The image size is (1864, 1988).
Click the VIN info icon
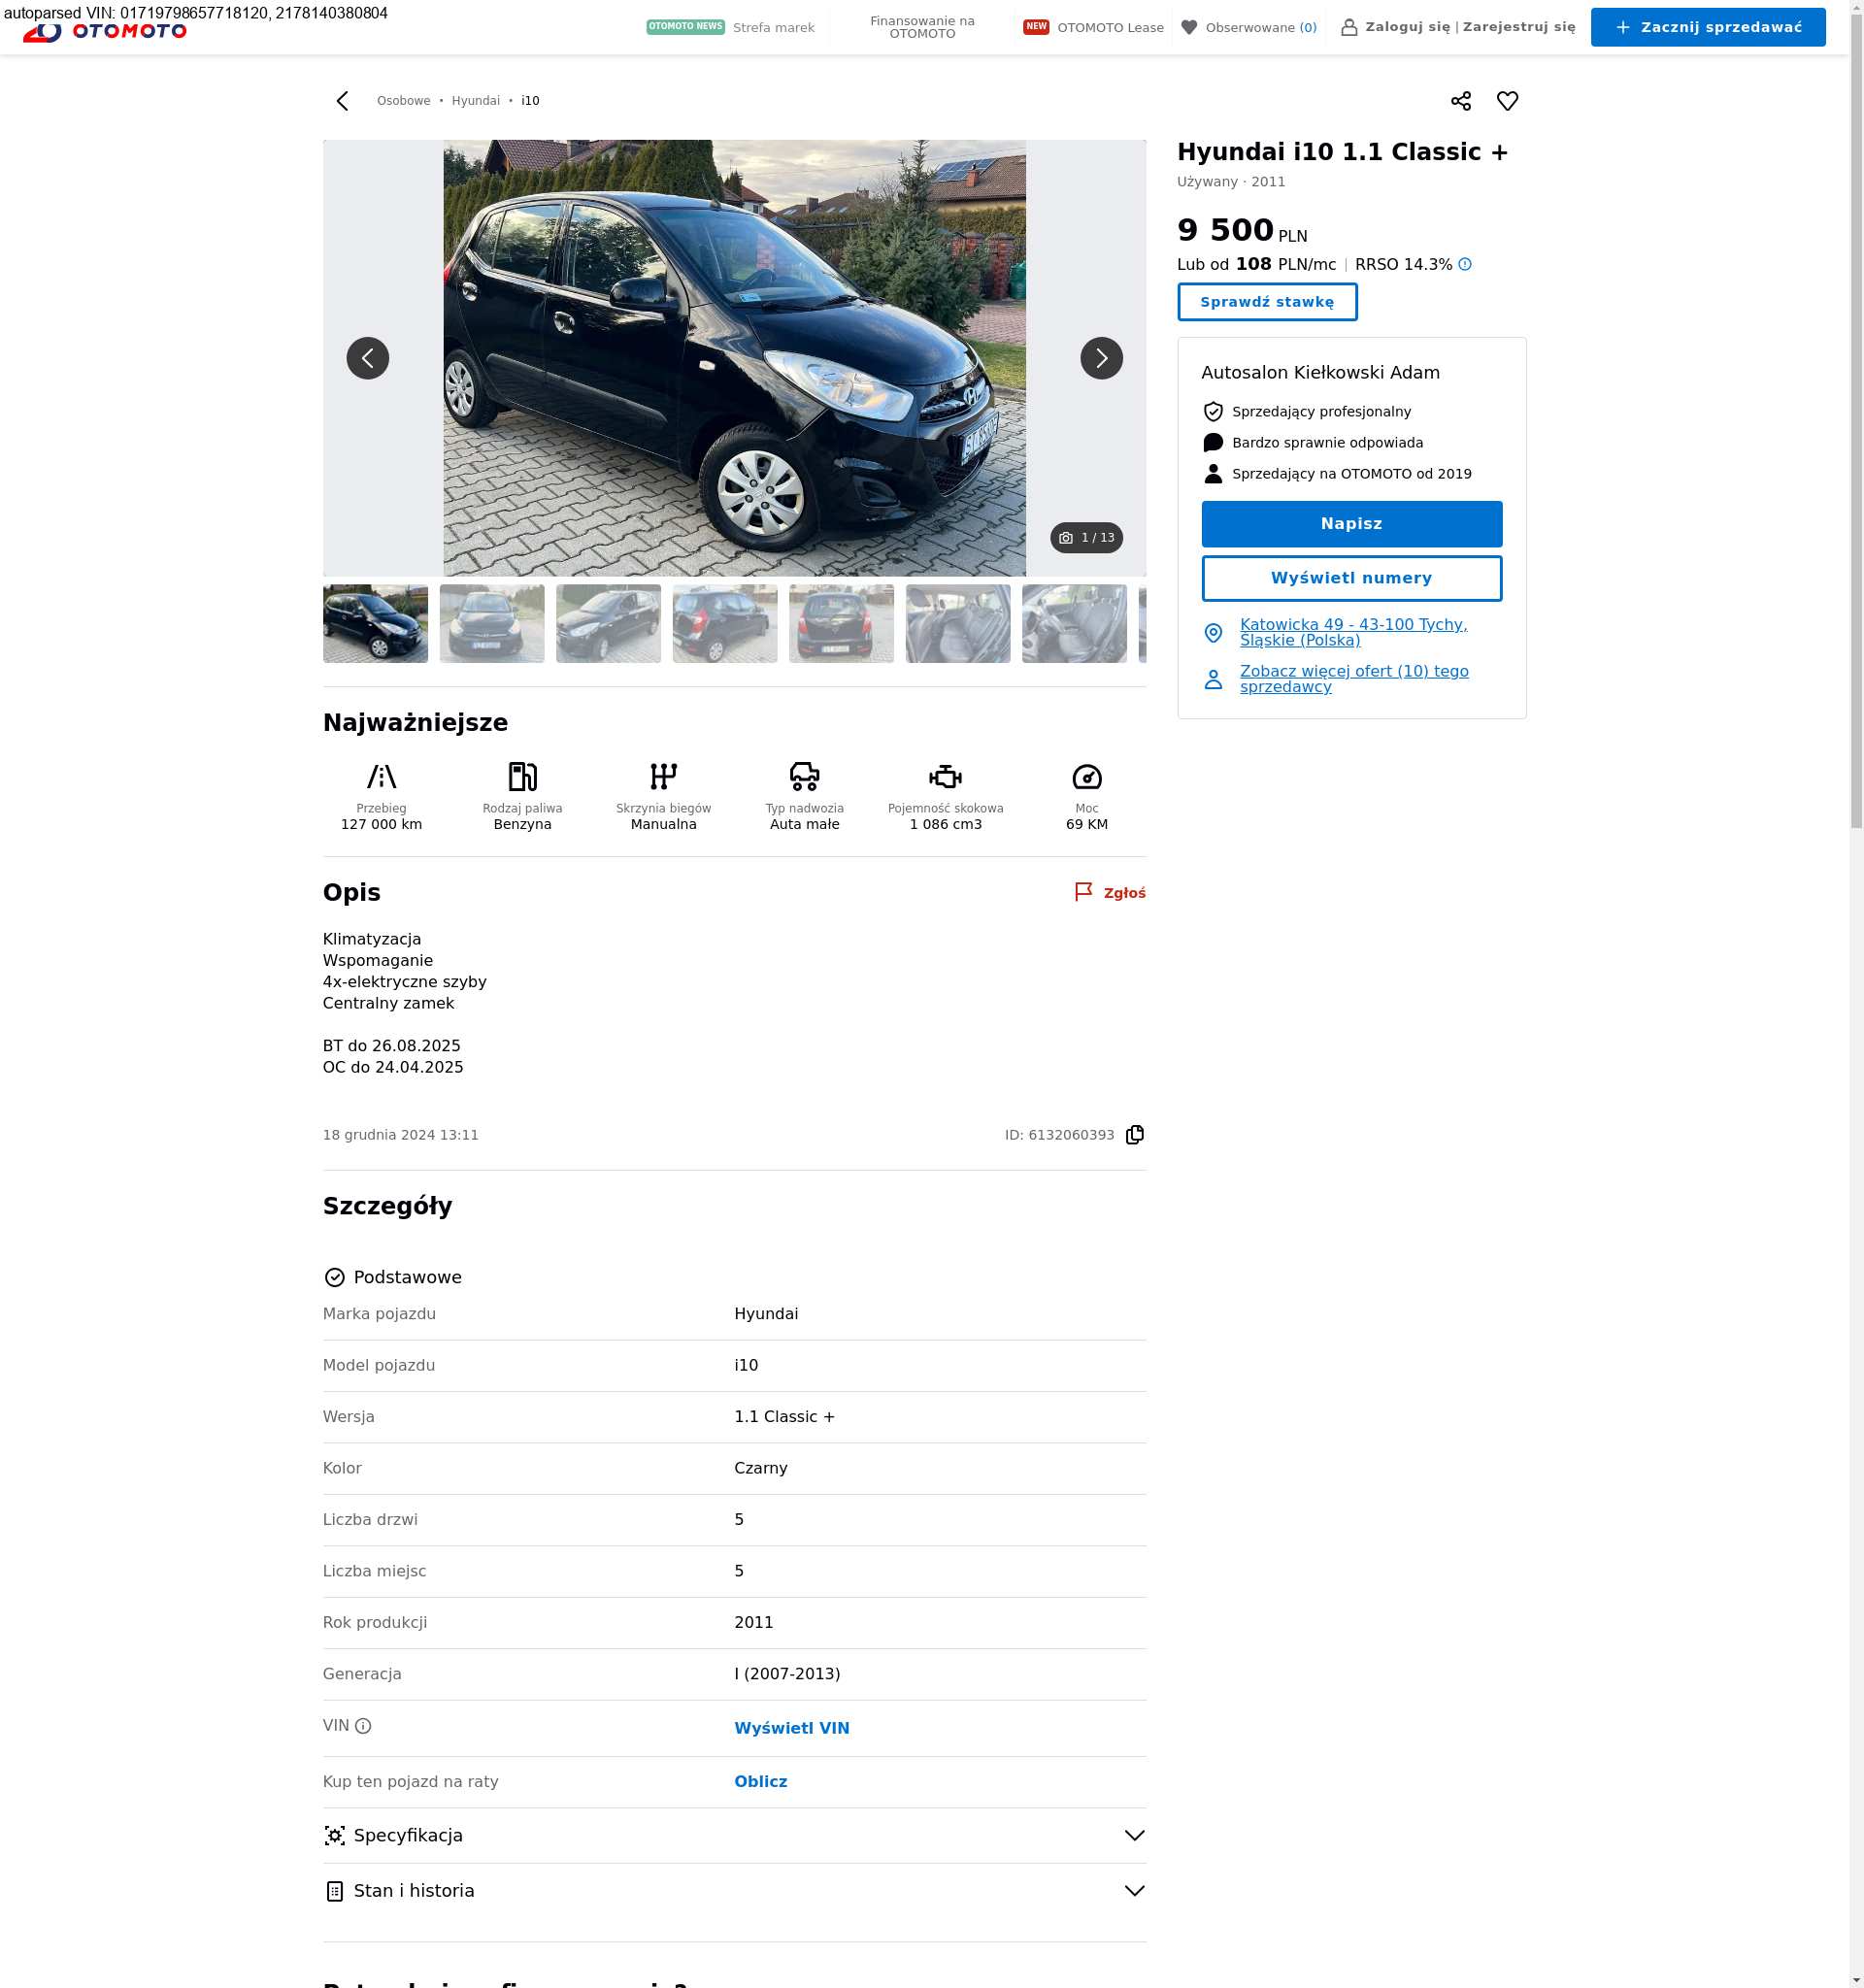click(363, 1726)
